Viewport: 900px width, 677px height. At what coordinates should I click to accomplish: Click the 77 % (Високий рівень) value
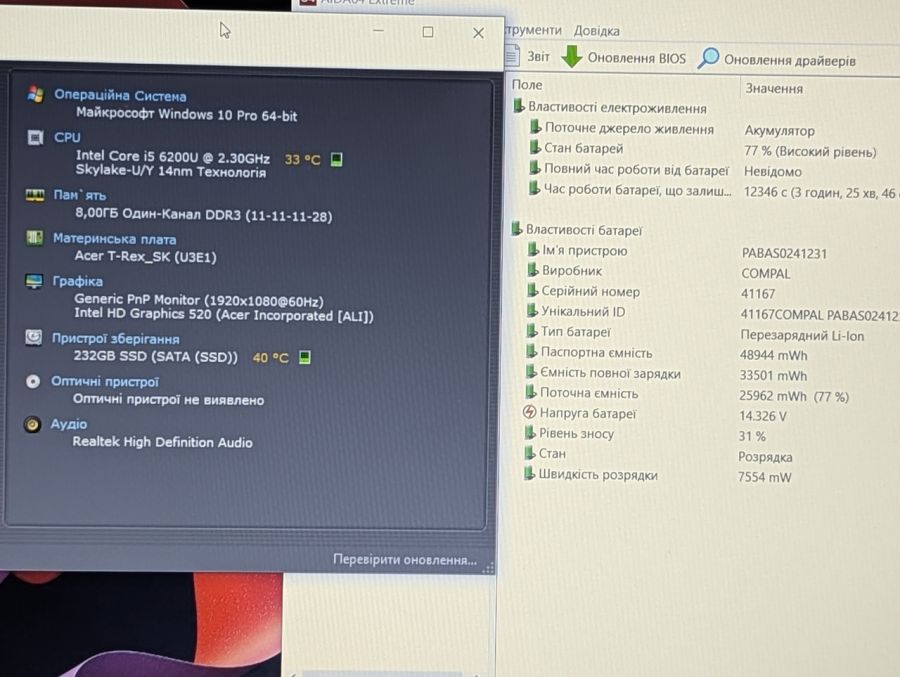(x=810, y=152)
